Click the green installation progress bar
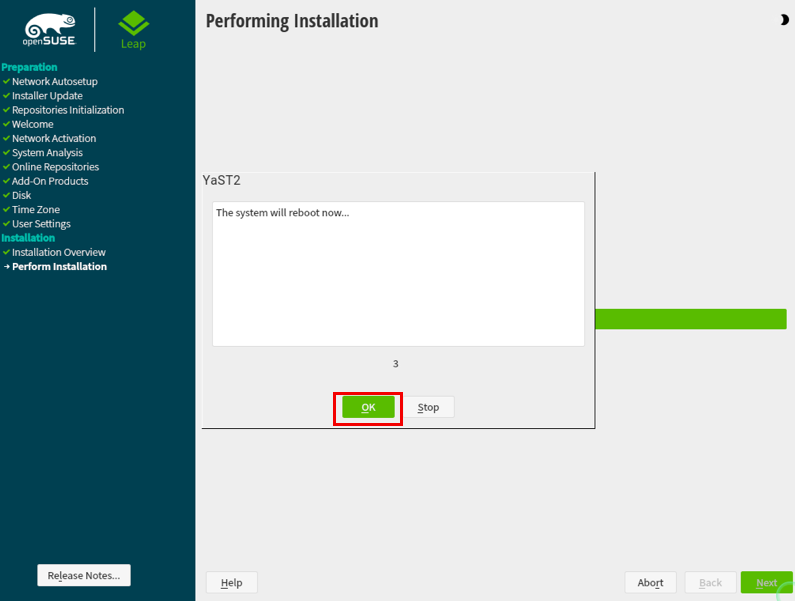 pos(691,319)
